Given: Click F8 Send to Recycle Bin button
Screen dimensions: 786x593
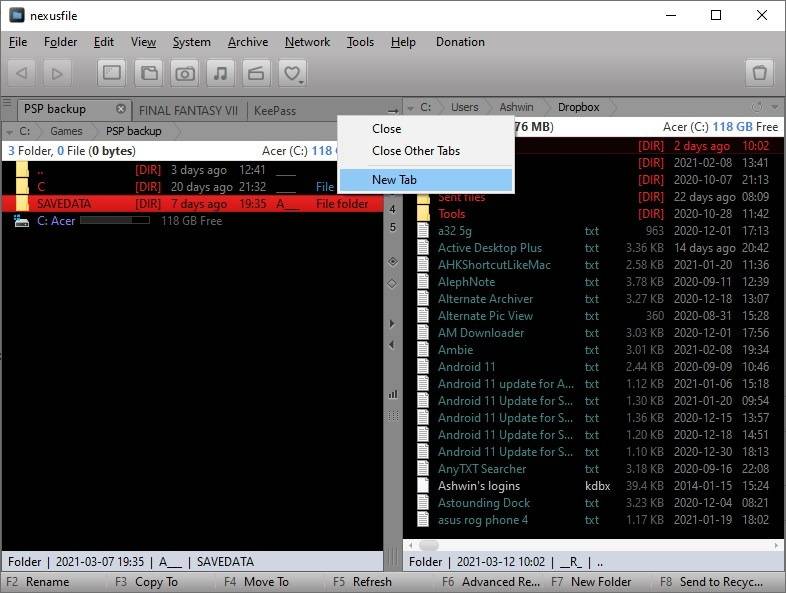Looking at the screenshot, I should 711,582.
